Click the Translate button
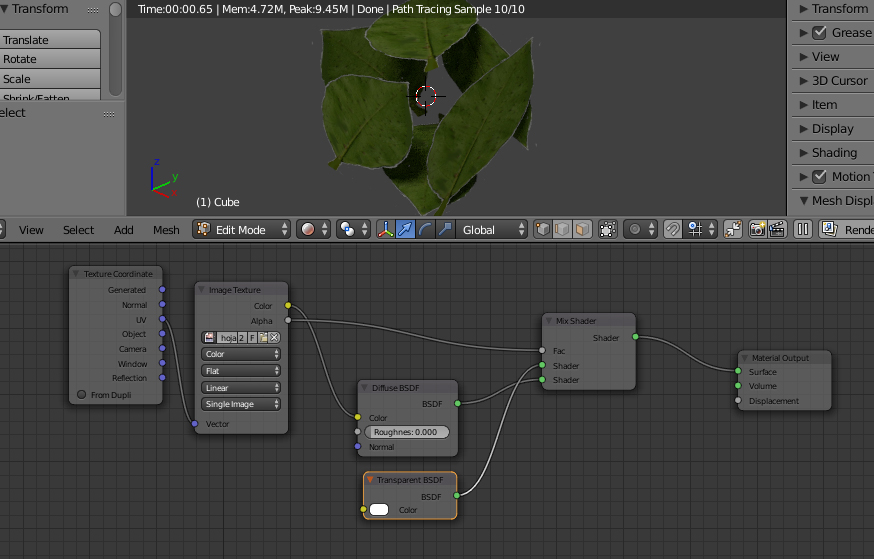This screenshot has width=874, height=559. (x=50, y=40)
